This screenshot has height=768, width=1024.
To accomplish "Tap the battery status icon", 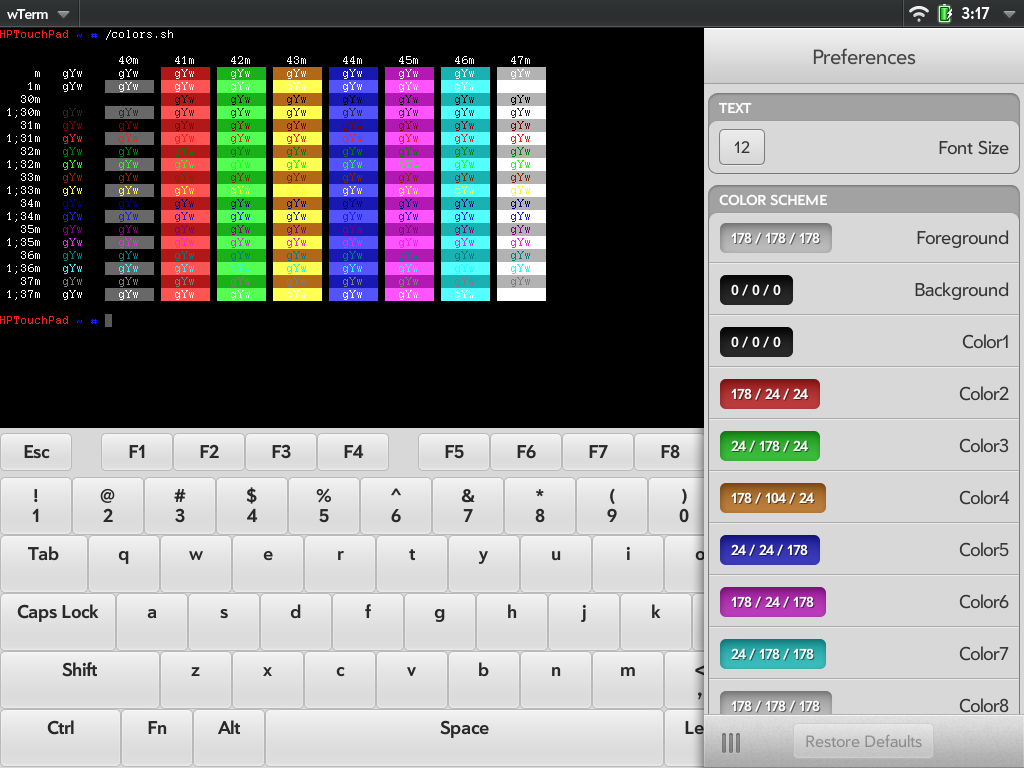I will pyautogui.click(x=945, y=14).
